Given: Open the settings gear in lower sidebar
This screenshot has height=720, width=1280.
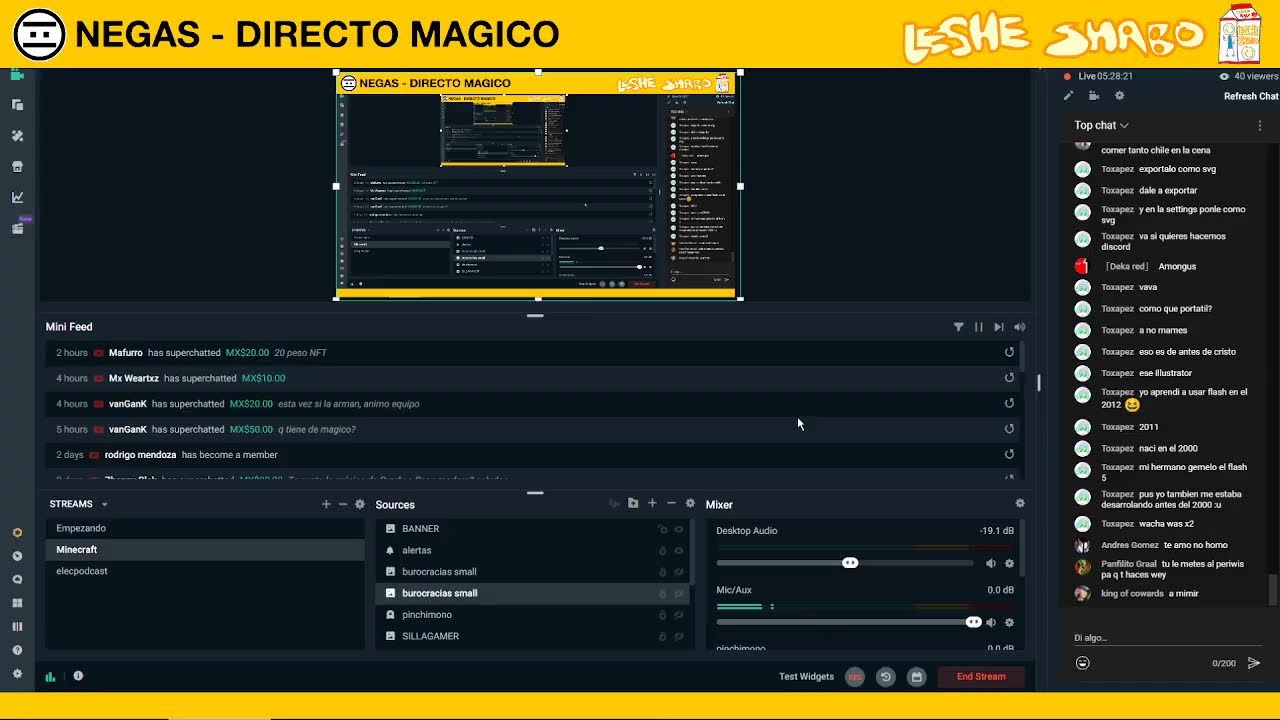Looking at the screenshot, I should 17,674.
